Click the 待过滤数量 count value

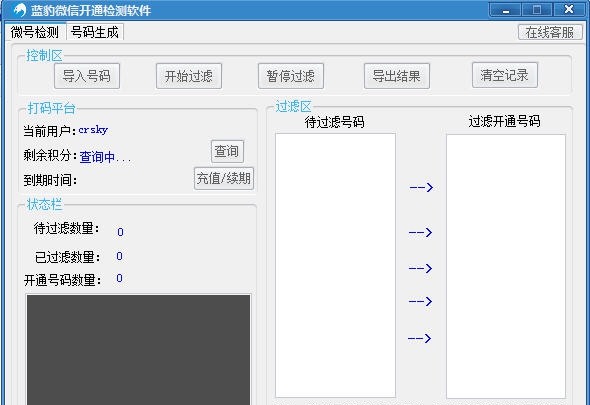point(120,232)
